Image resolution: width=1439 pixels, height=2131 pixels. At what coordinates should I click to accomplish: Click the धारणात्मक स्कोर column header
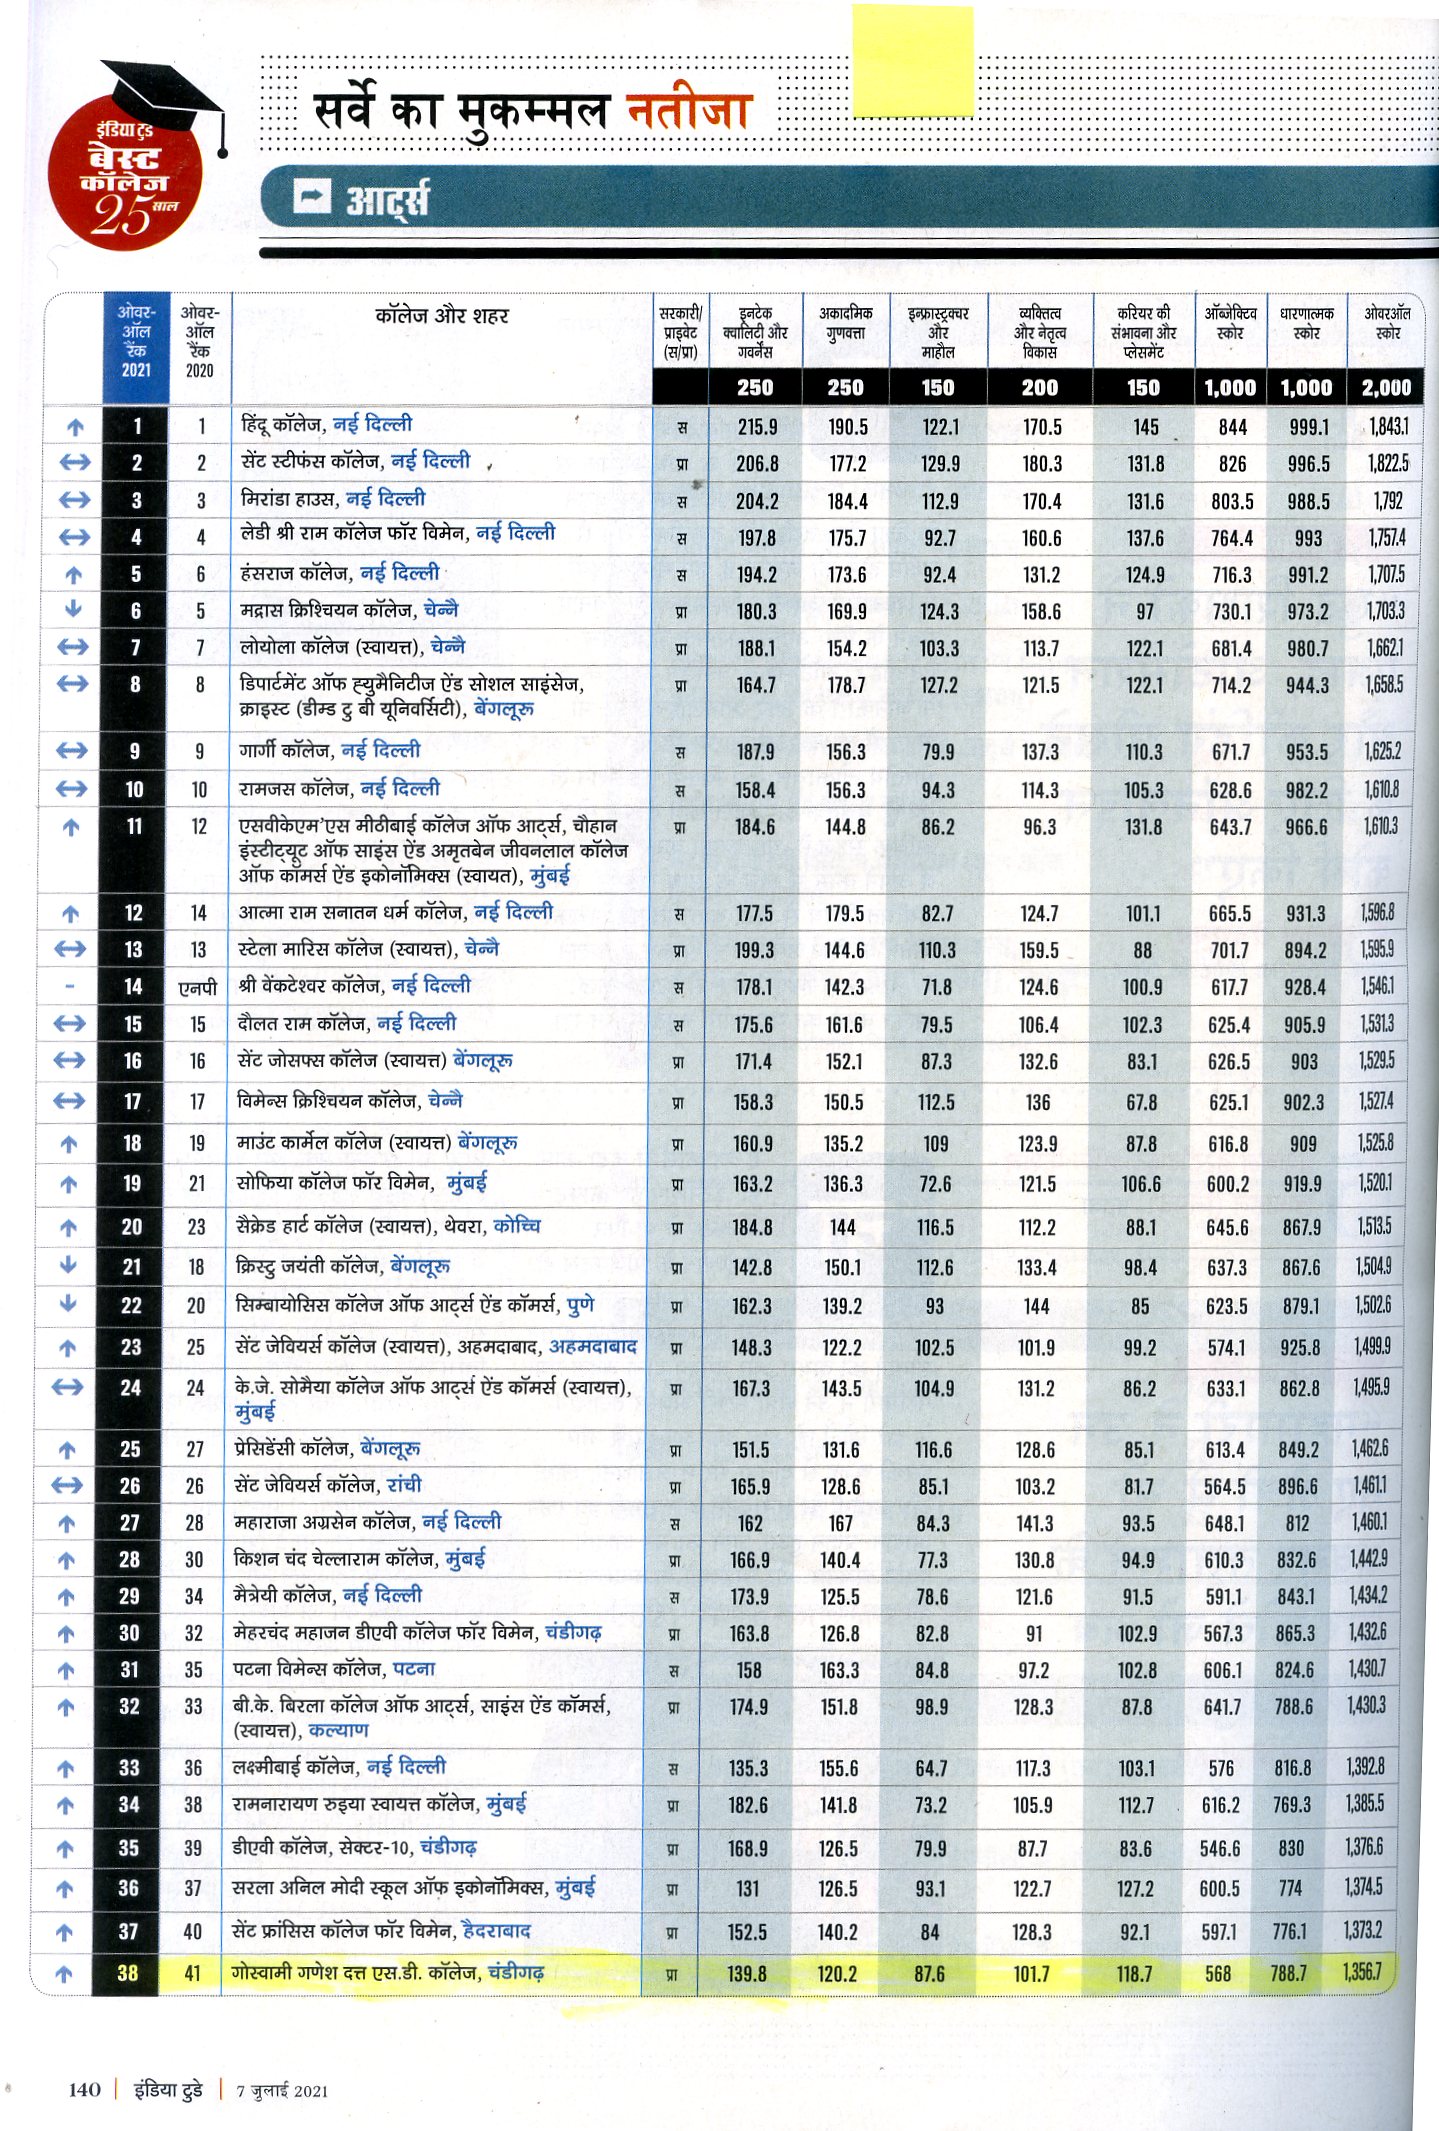pyautogui.click(x=1307, y=323)
